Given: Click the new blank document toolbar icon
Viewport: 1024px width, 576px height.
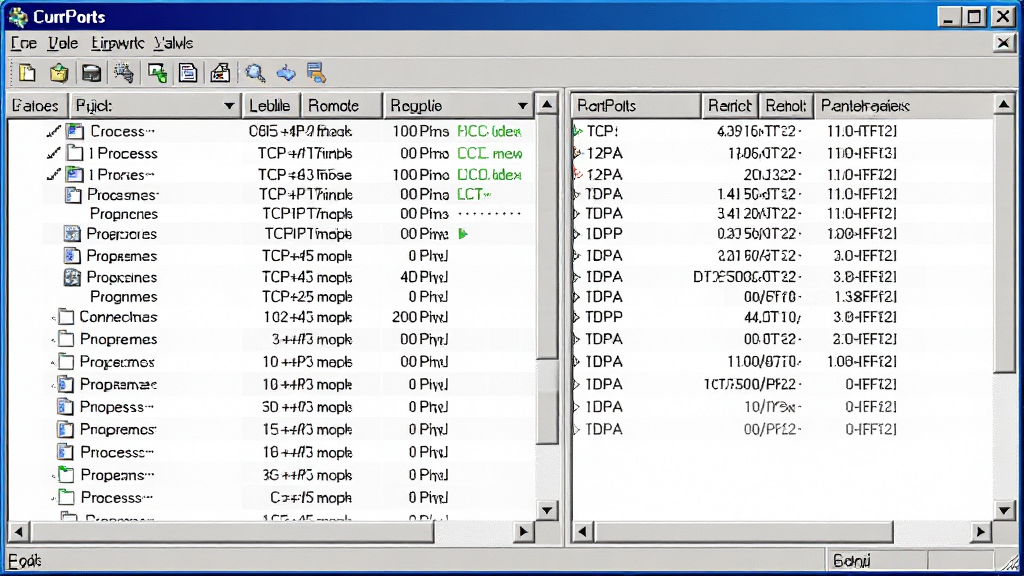Looking at the screenshot, I should [x=27, y=72].
